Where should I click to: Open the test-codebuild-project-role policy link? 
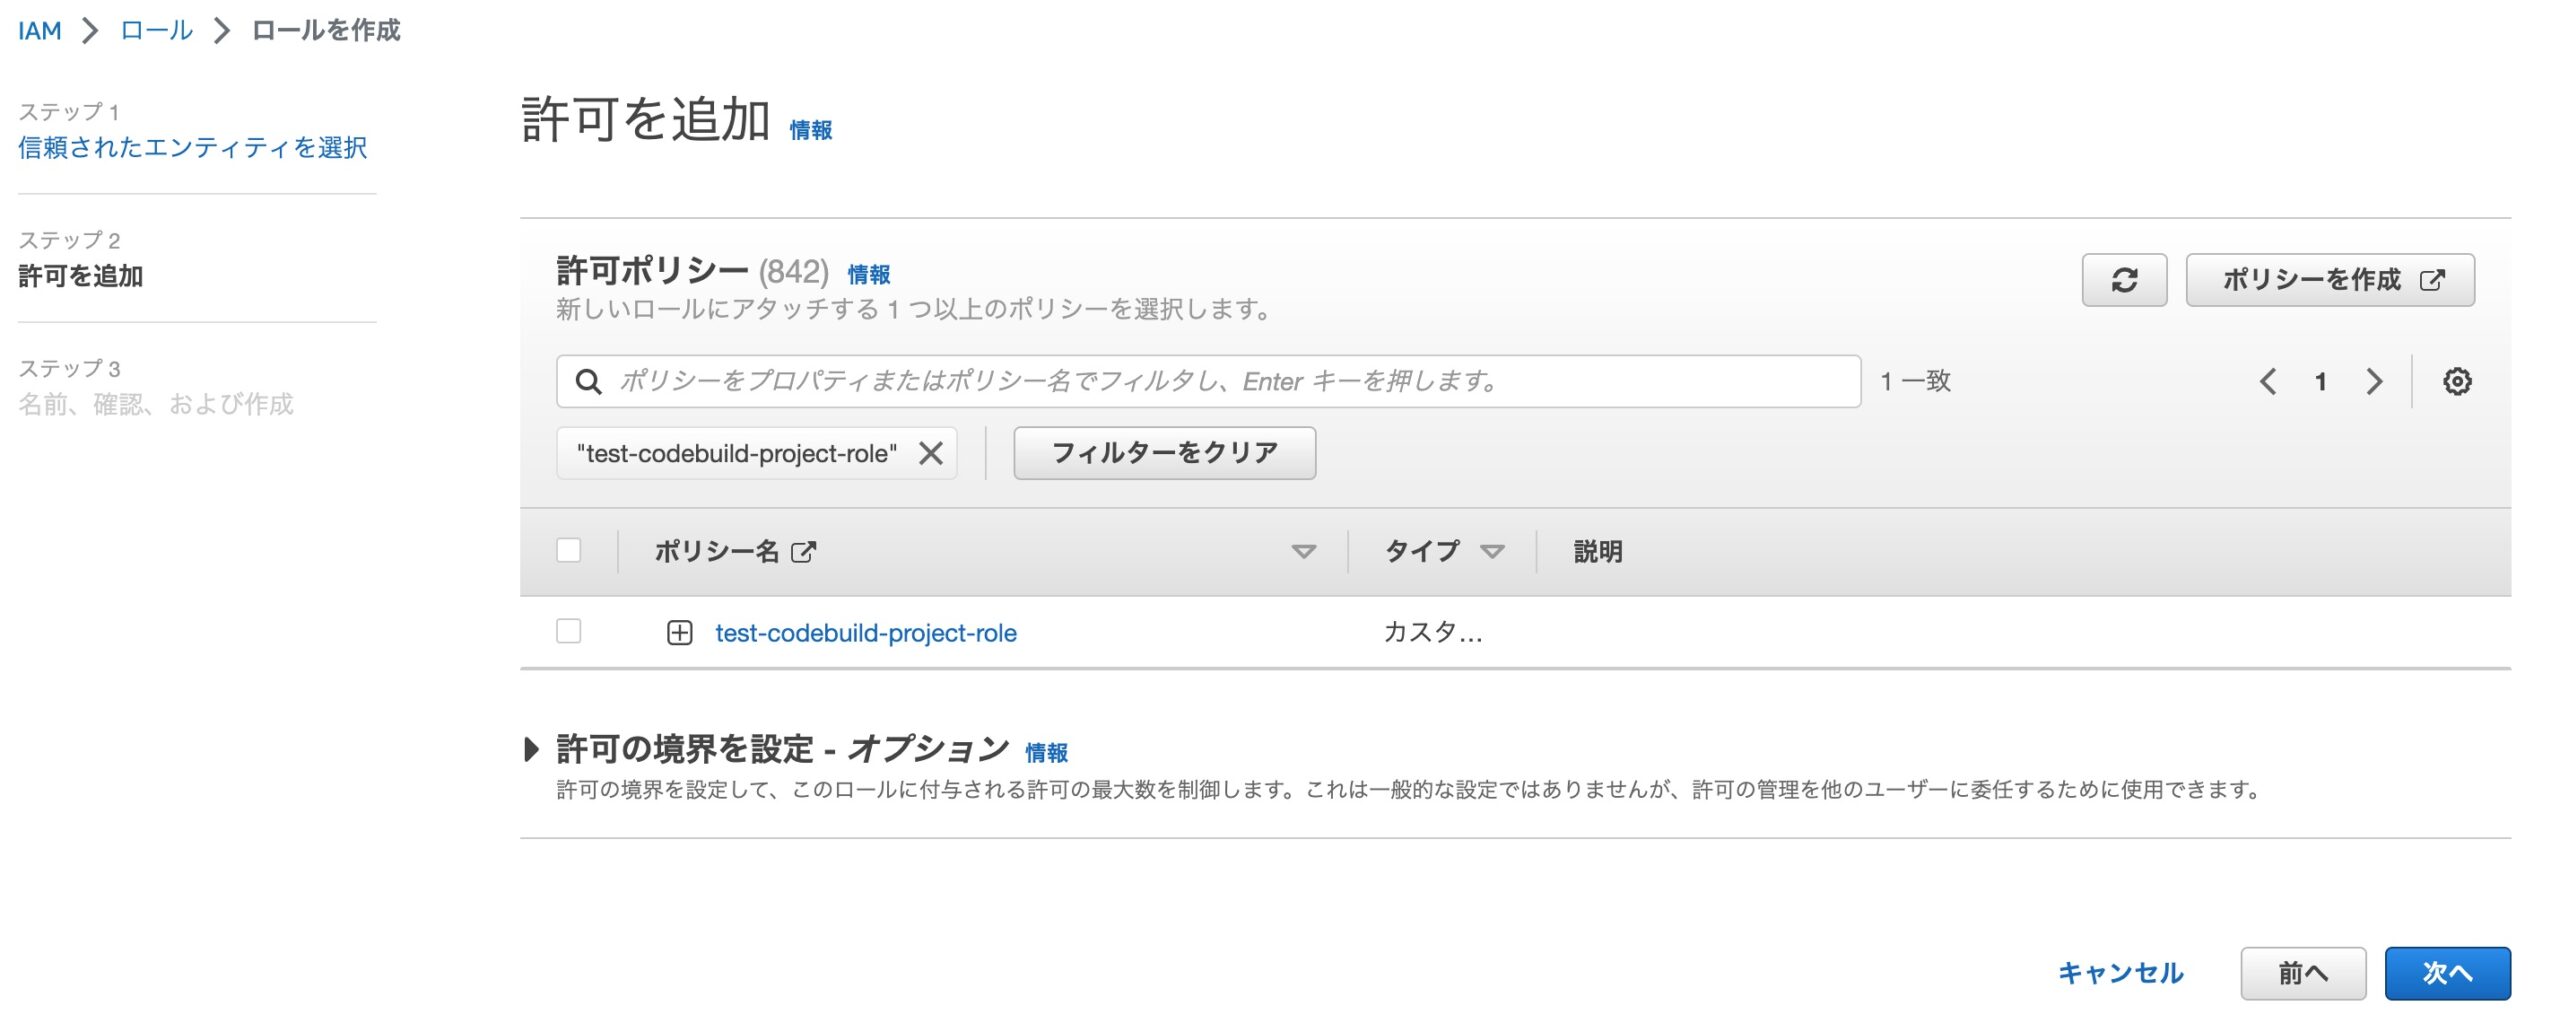point(866,633)
